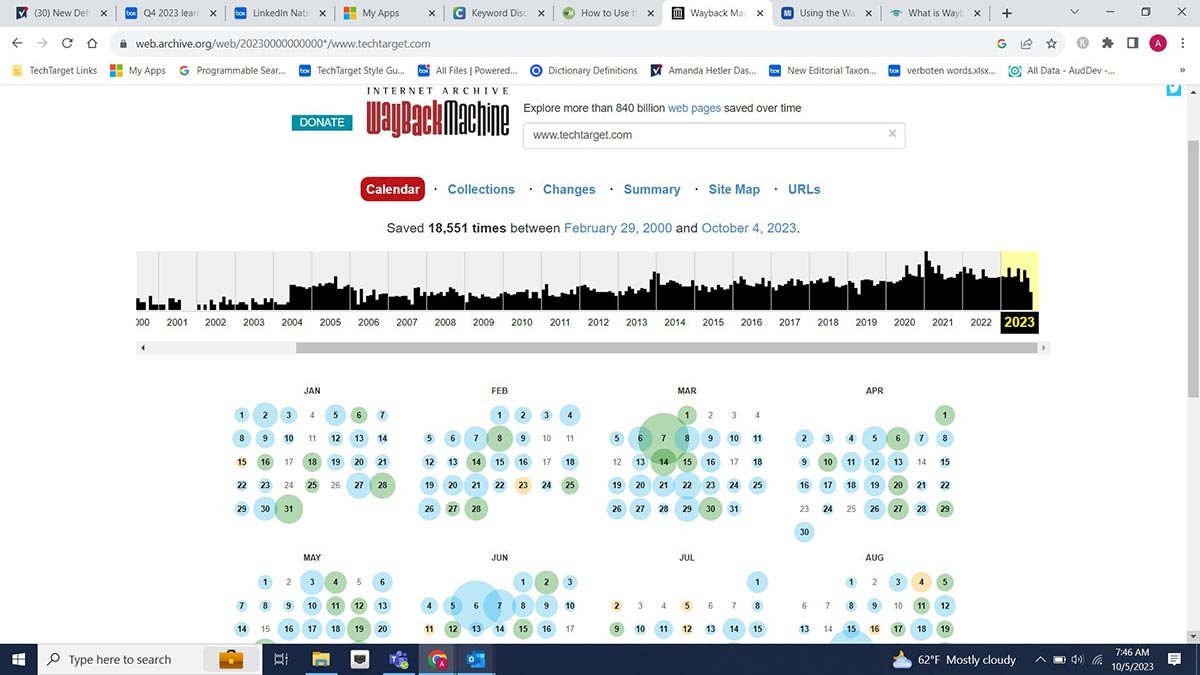Click the share icon in the address bar

coord(1025,43)
